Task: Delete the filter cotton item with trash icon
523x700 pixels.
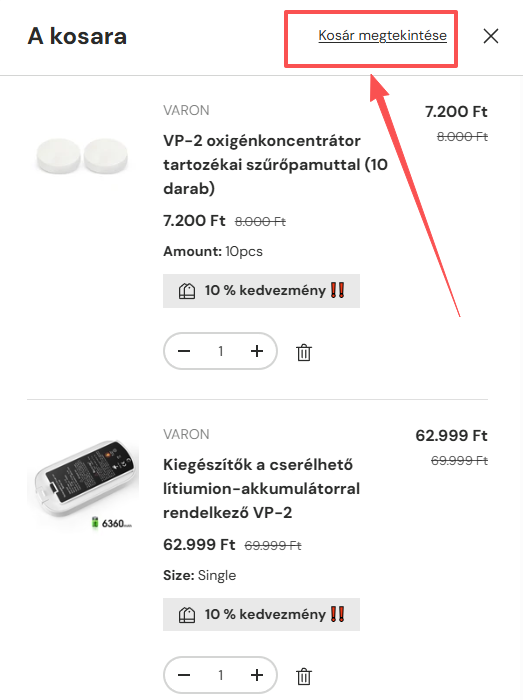Action: 304,352
